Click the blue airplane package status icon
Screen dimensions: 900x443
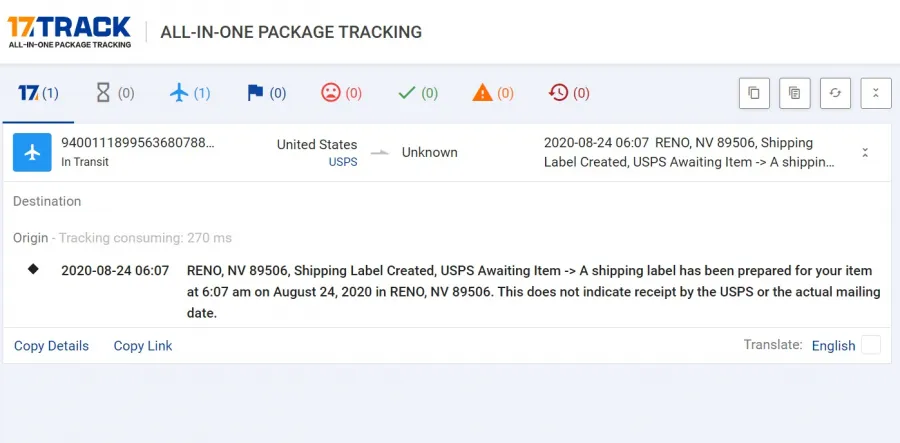coord(32,153)
